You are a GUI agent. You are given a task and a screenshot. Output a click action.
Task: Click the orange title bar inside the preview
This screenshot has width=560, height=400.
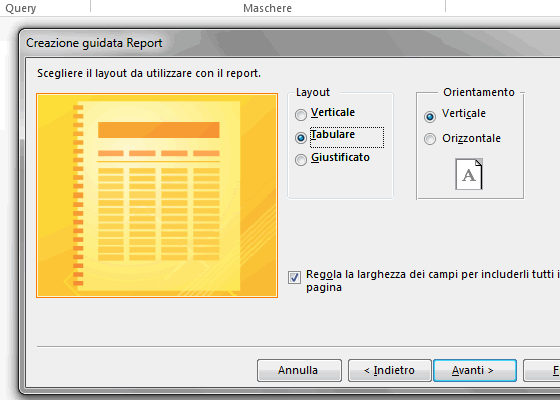point(159,130)
